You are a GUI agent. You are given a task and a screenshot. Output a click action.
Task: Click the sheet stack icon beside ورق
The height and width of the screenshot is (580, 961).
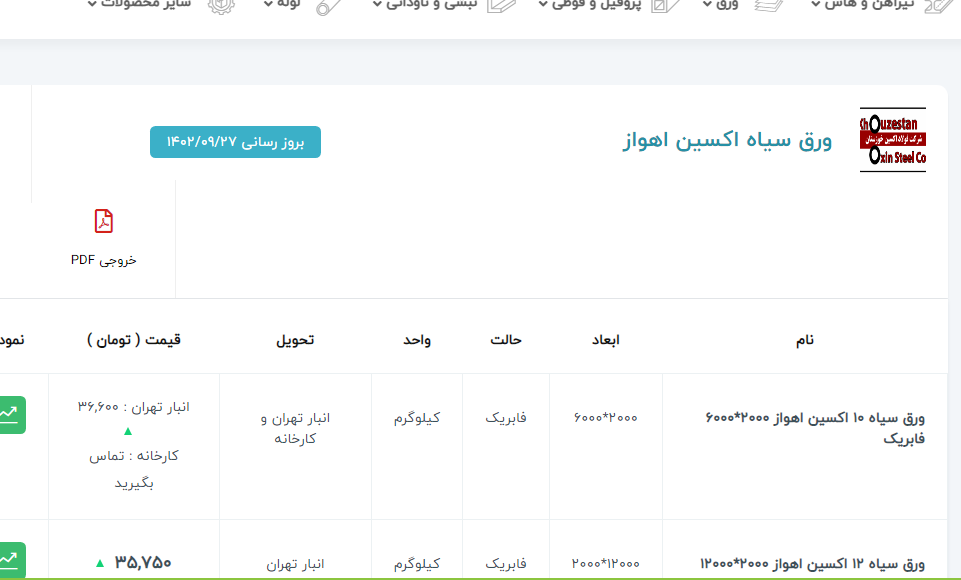point(768,5)
